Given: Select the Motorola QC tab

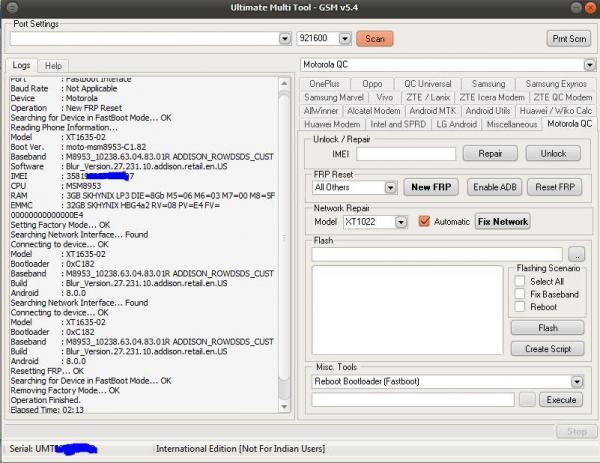Looking at the screenshot, I should [x=569, y=124].
